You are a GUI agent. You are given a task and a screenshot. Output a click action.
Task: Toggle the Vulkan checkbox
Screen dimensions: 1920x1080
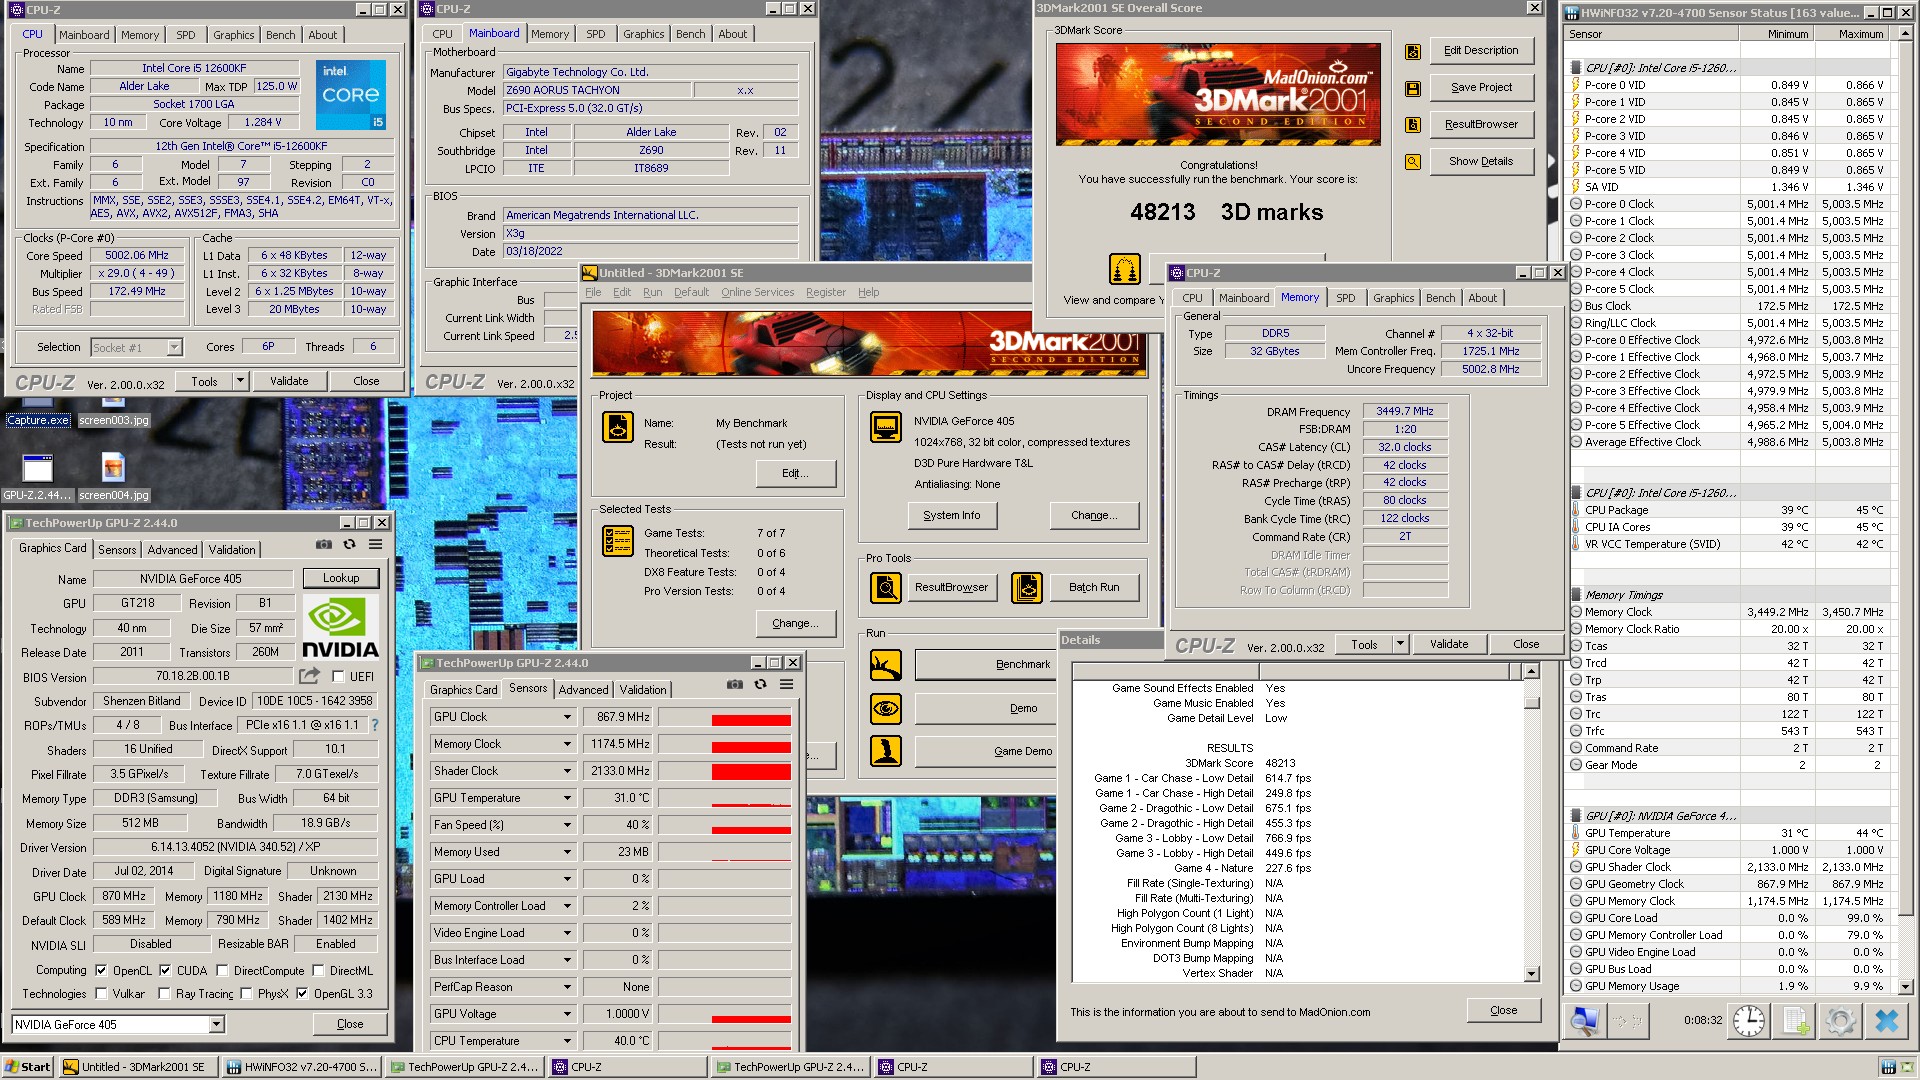click(x=101, y=994)
